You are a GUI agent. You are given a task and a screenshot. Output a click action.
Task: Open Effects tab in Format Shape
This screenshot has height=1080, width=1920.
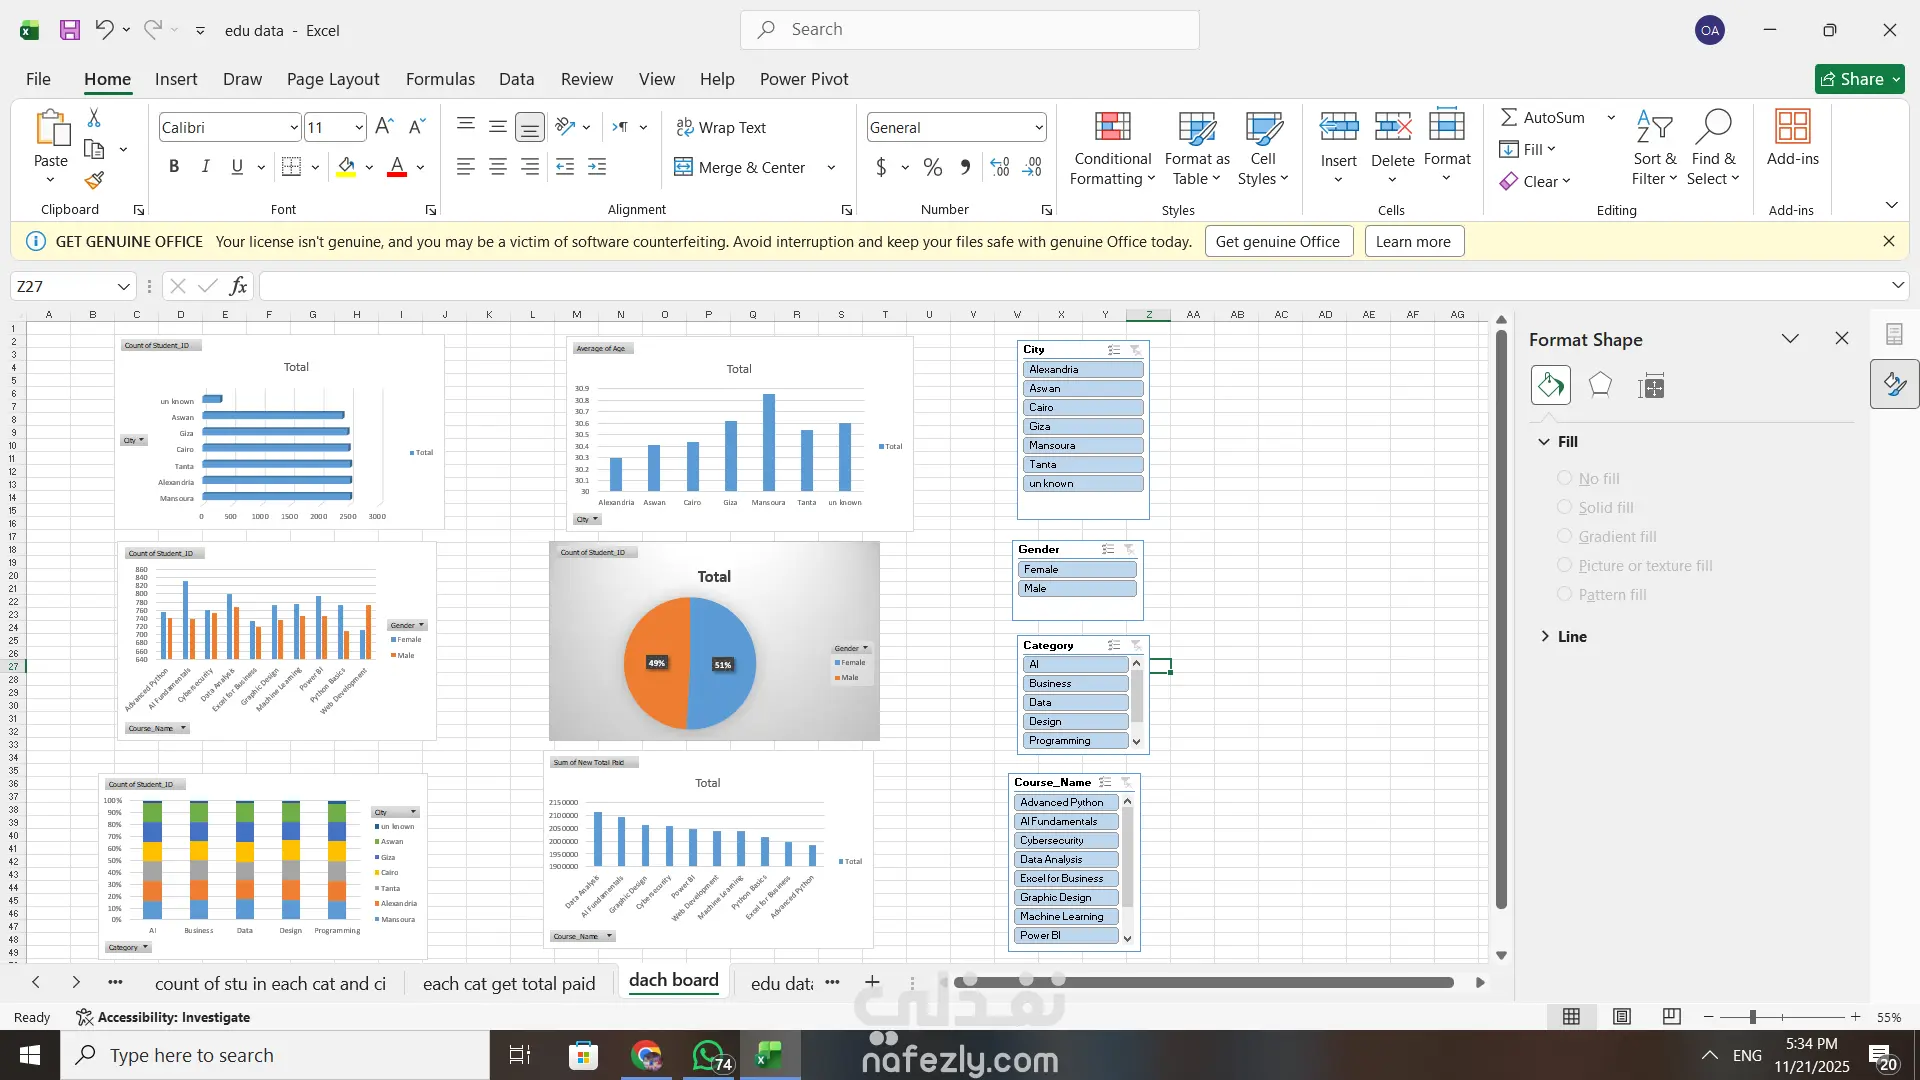[x=1600, y=385]
